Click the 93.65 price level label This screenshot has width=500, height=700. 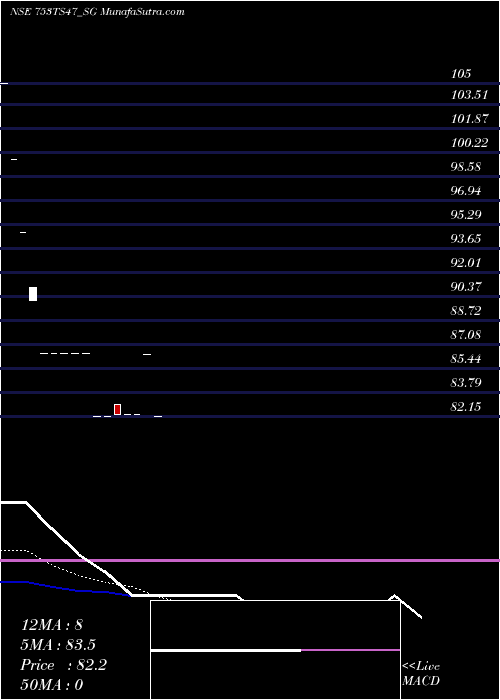(x=466, y=239)
